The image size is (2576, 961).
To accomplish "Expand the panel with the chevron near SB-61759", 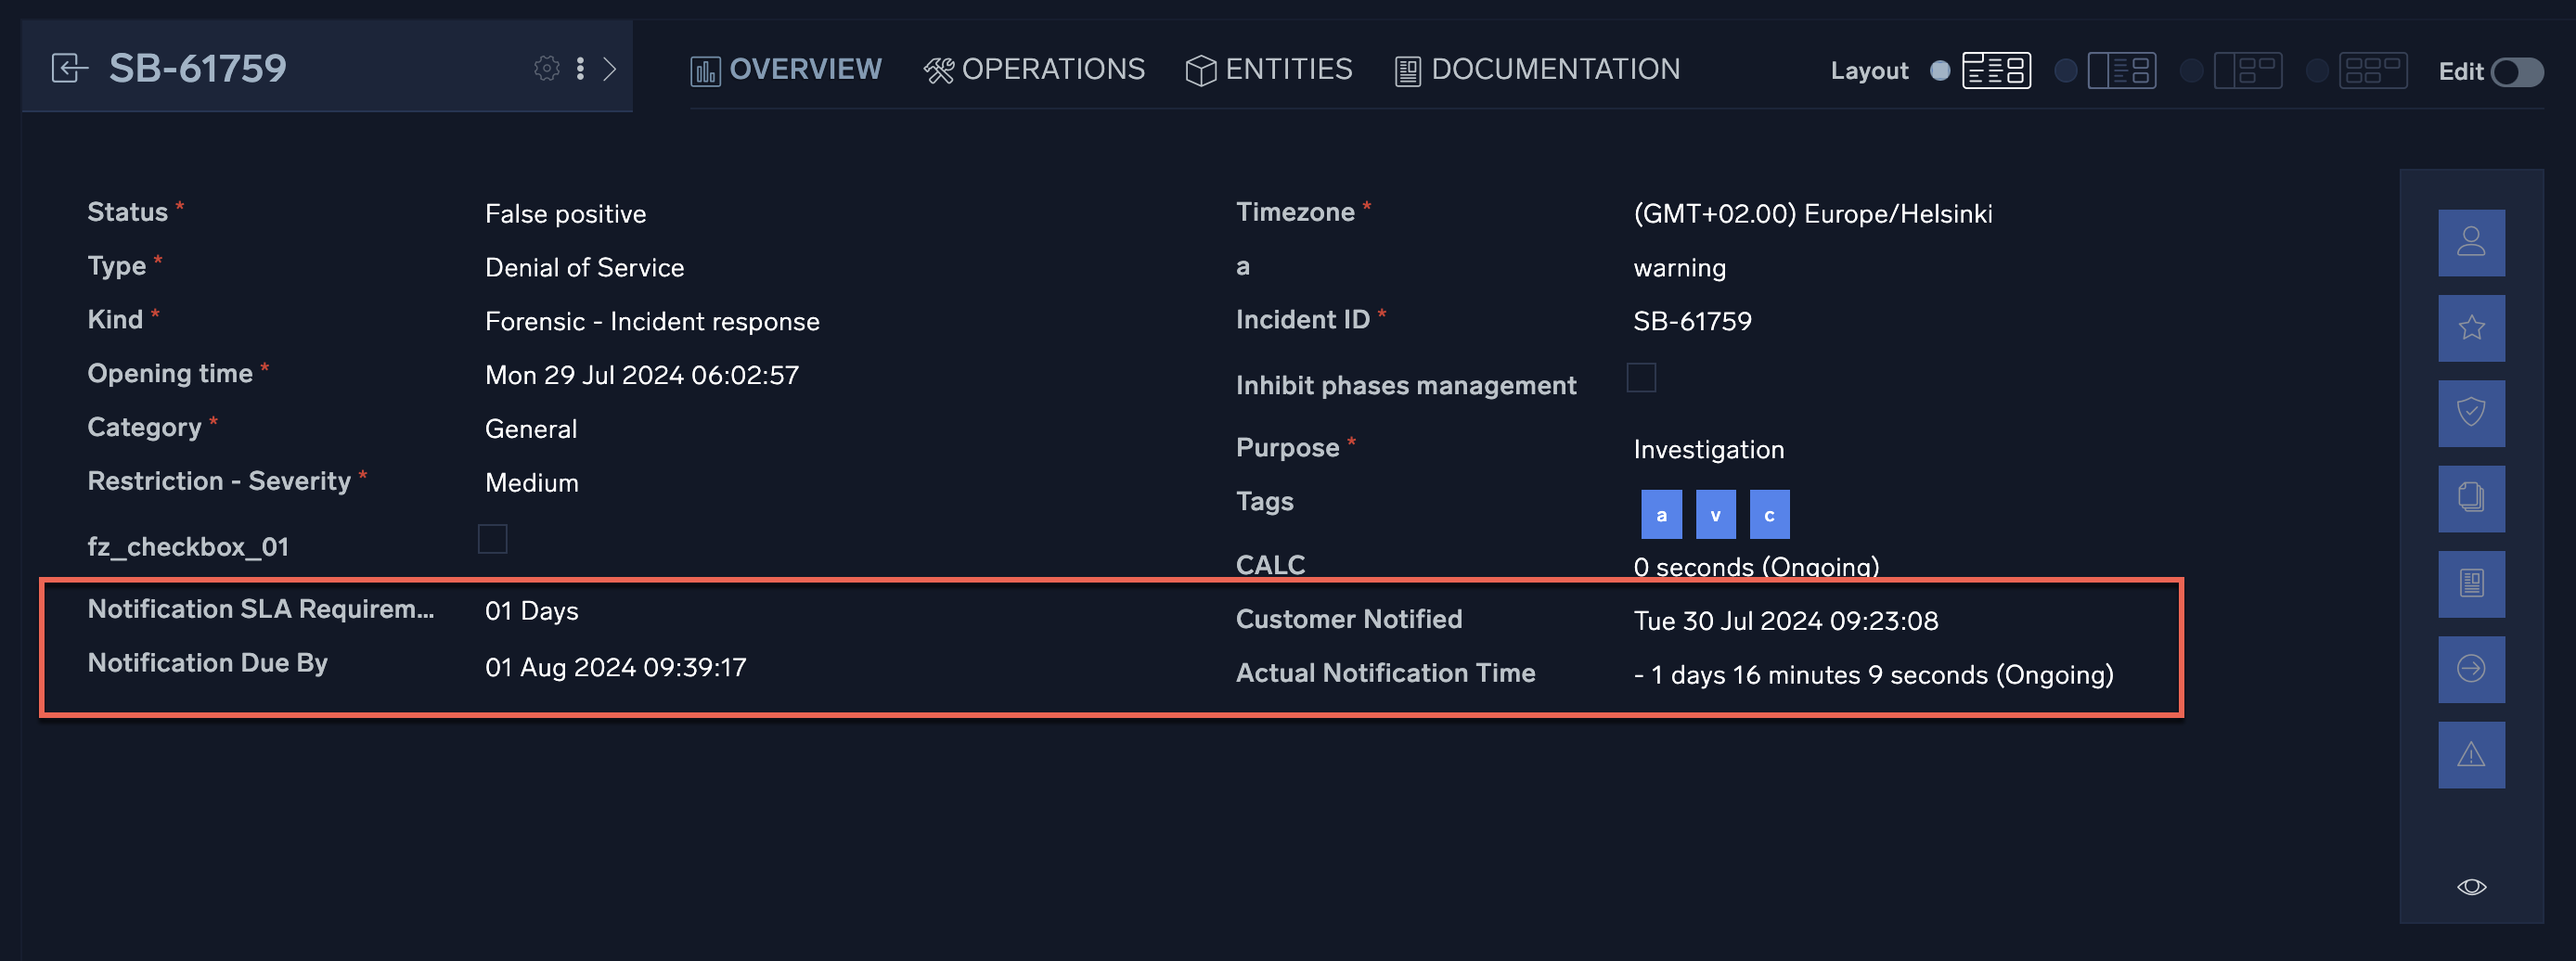I will [x=611, y=68].
